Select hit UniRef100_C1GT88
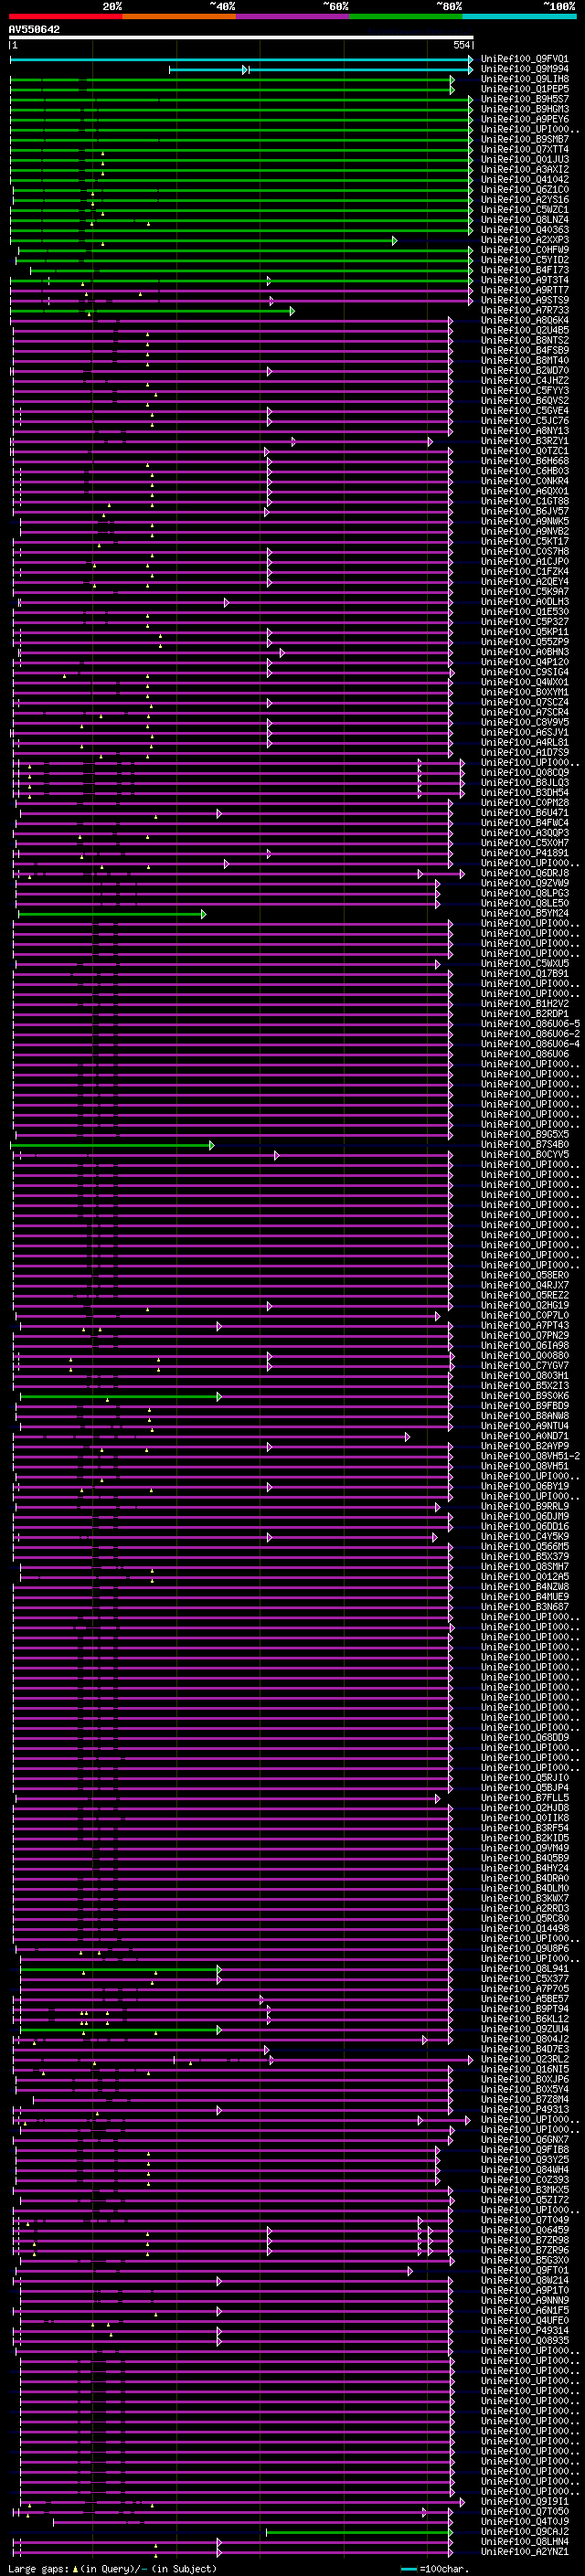 tap(525, 502)
